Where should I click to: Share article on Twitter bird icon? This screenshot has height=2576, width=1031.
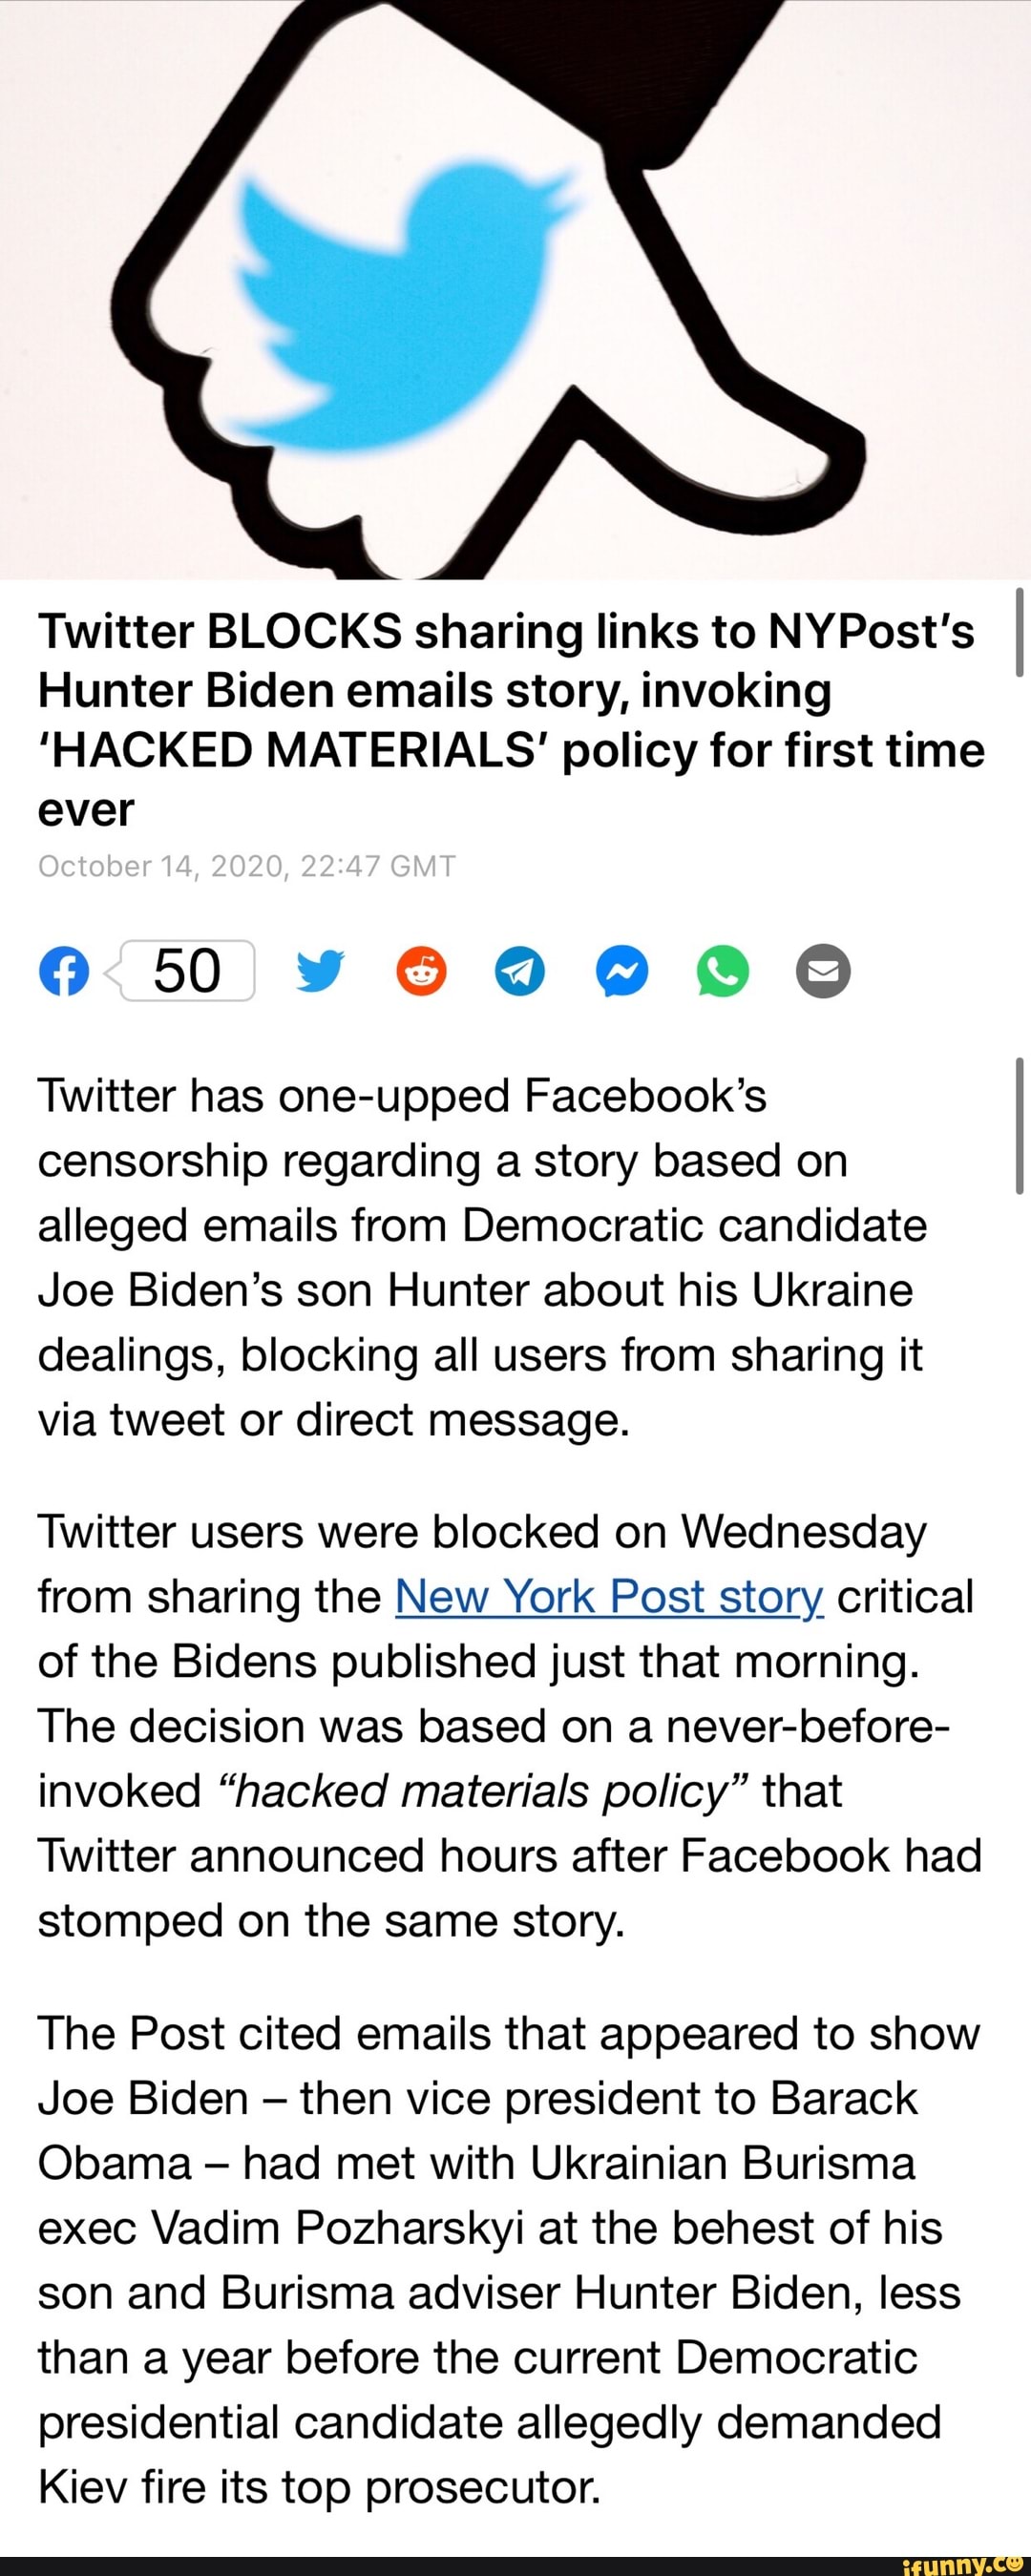[x=320, y=971]
